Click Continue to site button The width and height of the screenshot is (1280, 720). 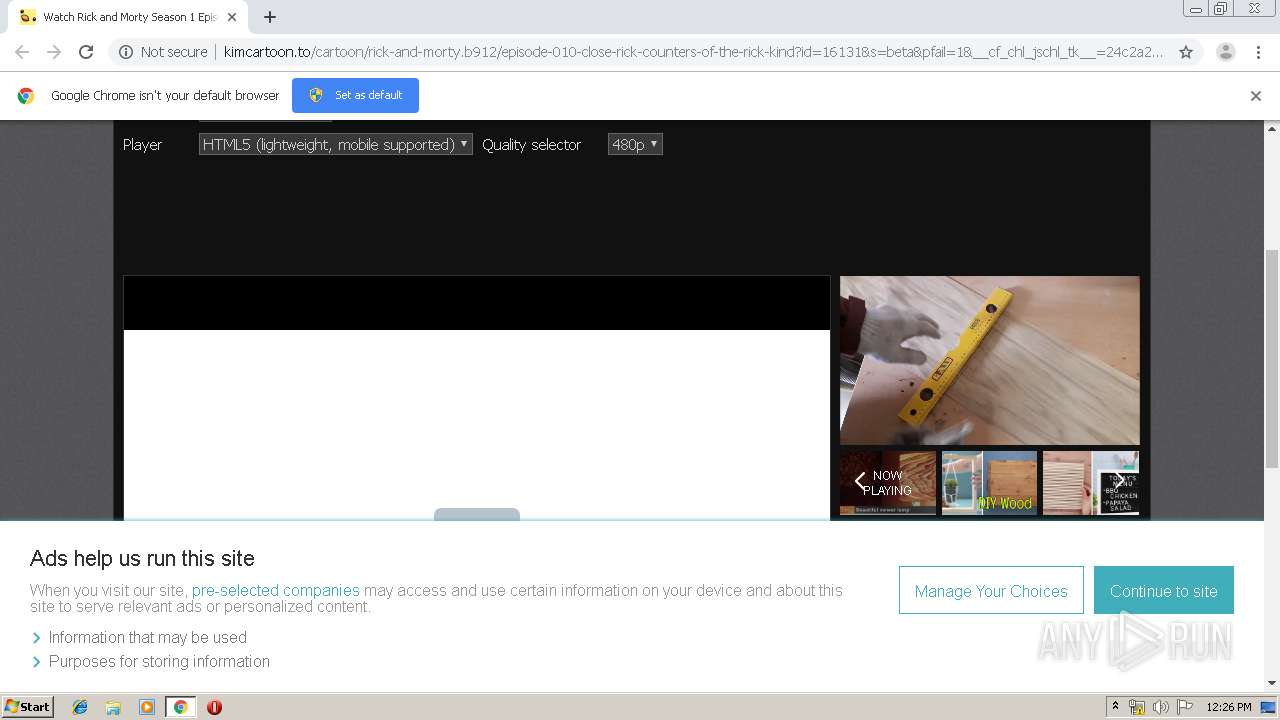[1164, 591]
